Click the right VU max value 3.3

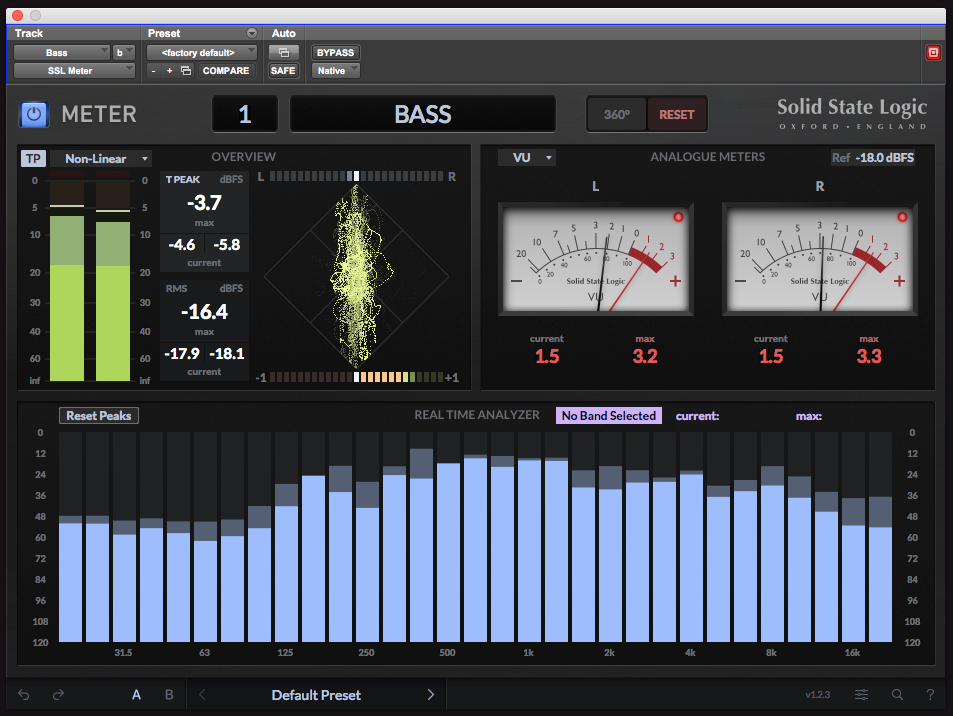point(869,356)
